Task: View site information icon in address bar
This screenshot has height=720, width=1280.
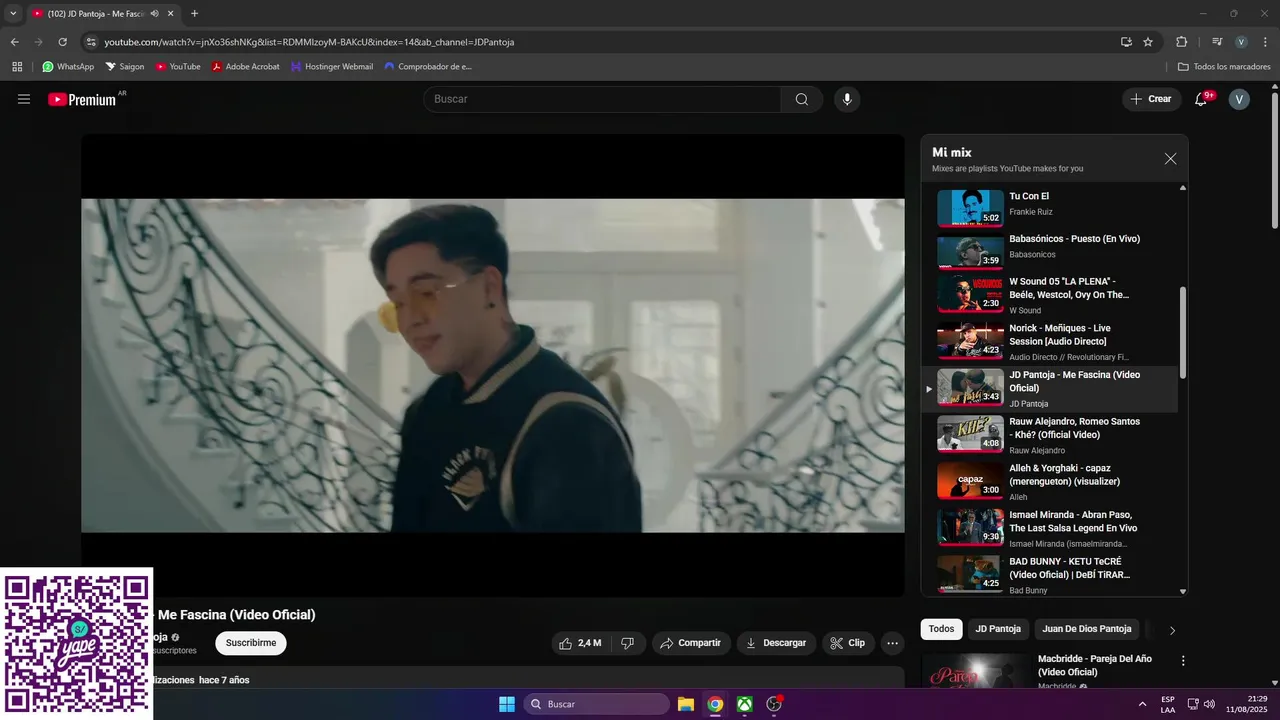Action: click(91, 42)
